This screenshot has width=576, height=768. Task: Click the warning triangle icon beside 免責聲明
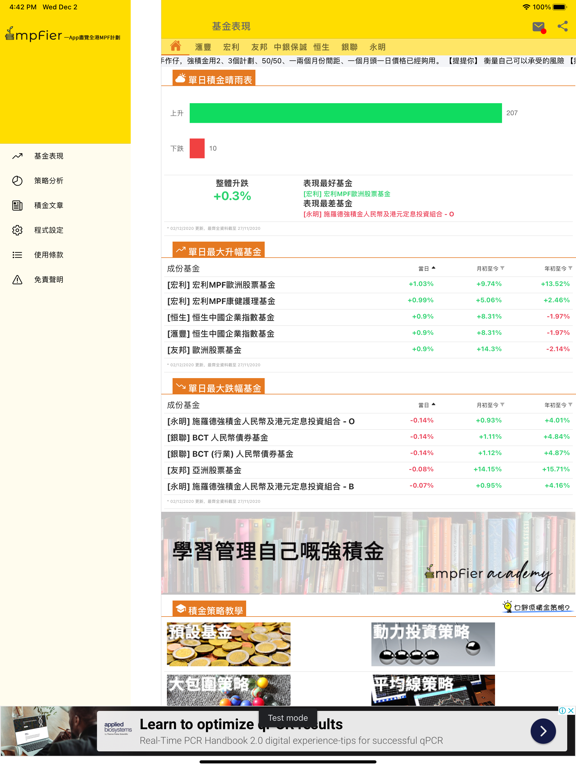17,280
